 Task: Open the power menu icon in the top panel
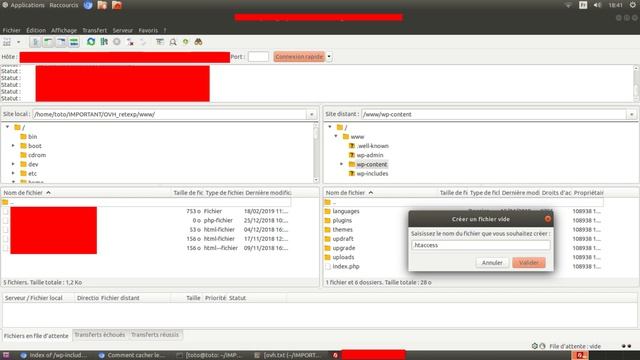(633, 5)
